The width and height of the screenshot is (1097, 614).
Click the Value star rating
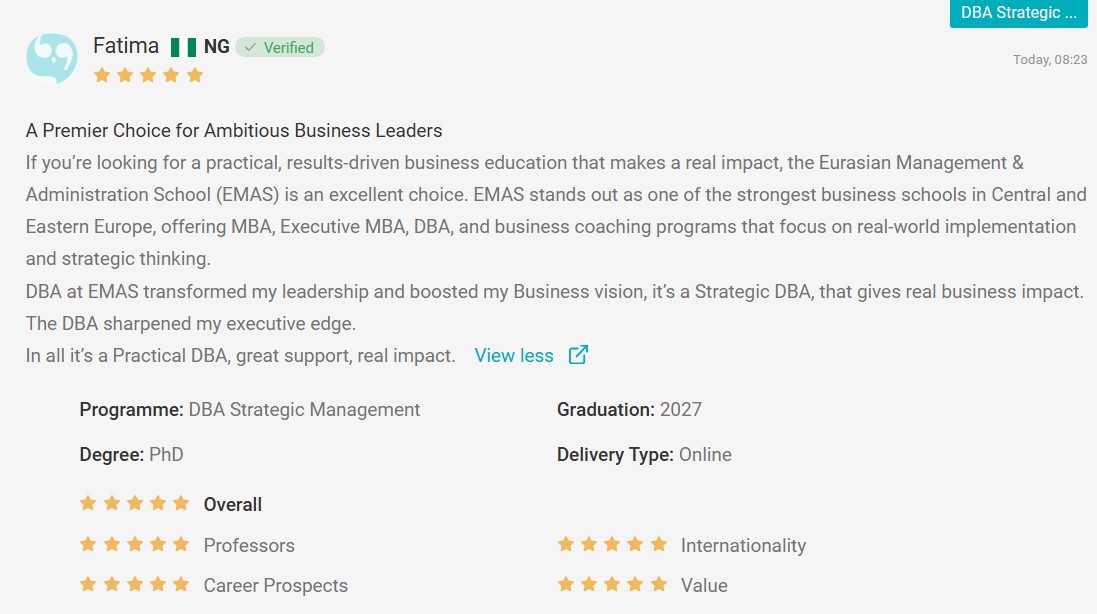pos(612,584)
